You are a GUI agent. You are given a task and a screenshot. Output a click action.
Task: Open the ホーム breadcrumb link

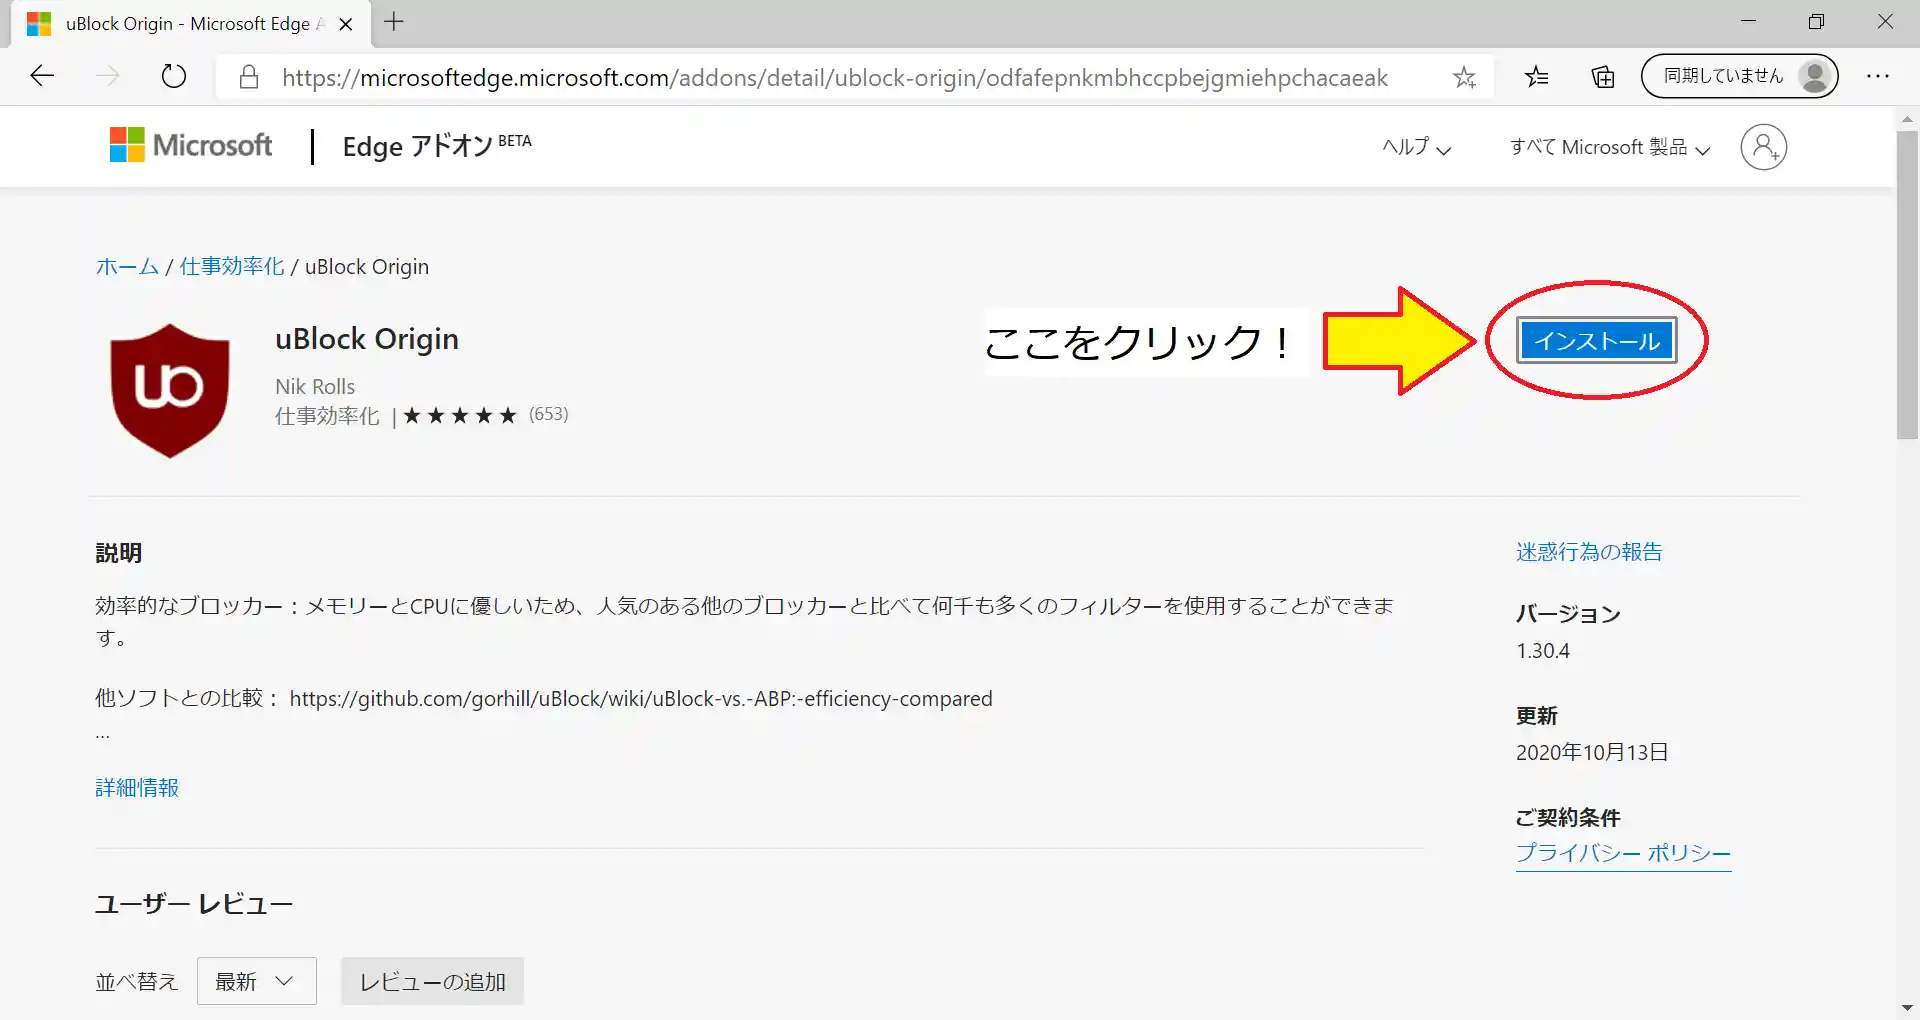127,267
